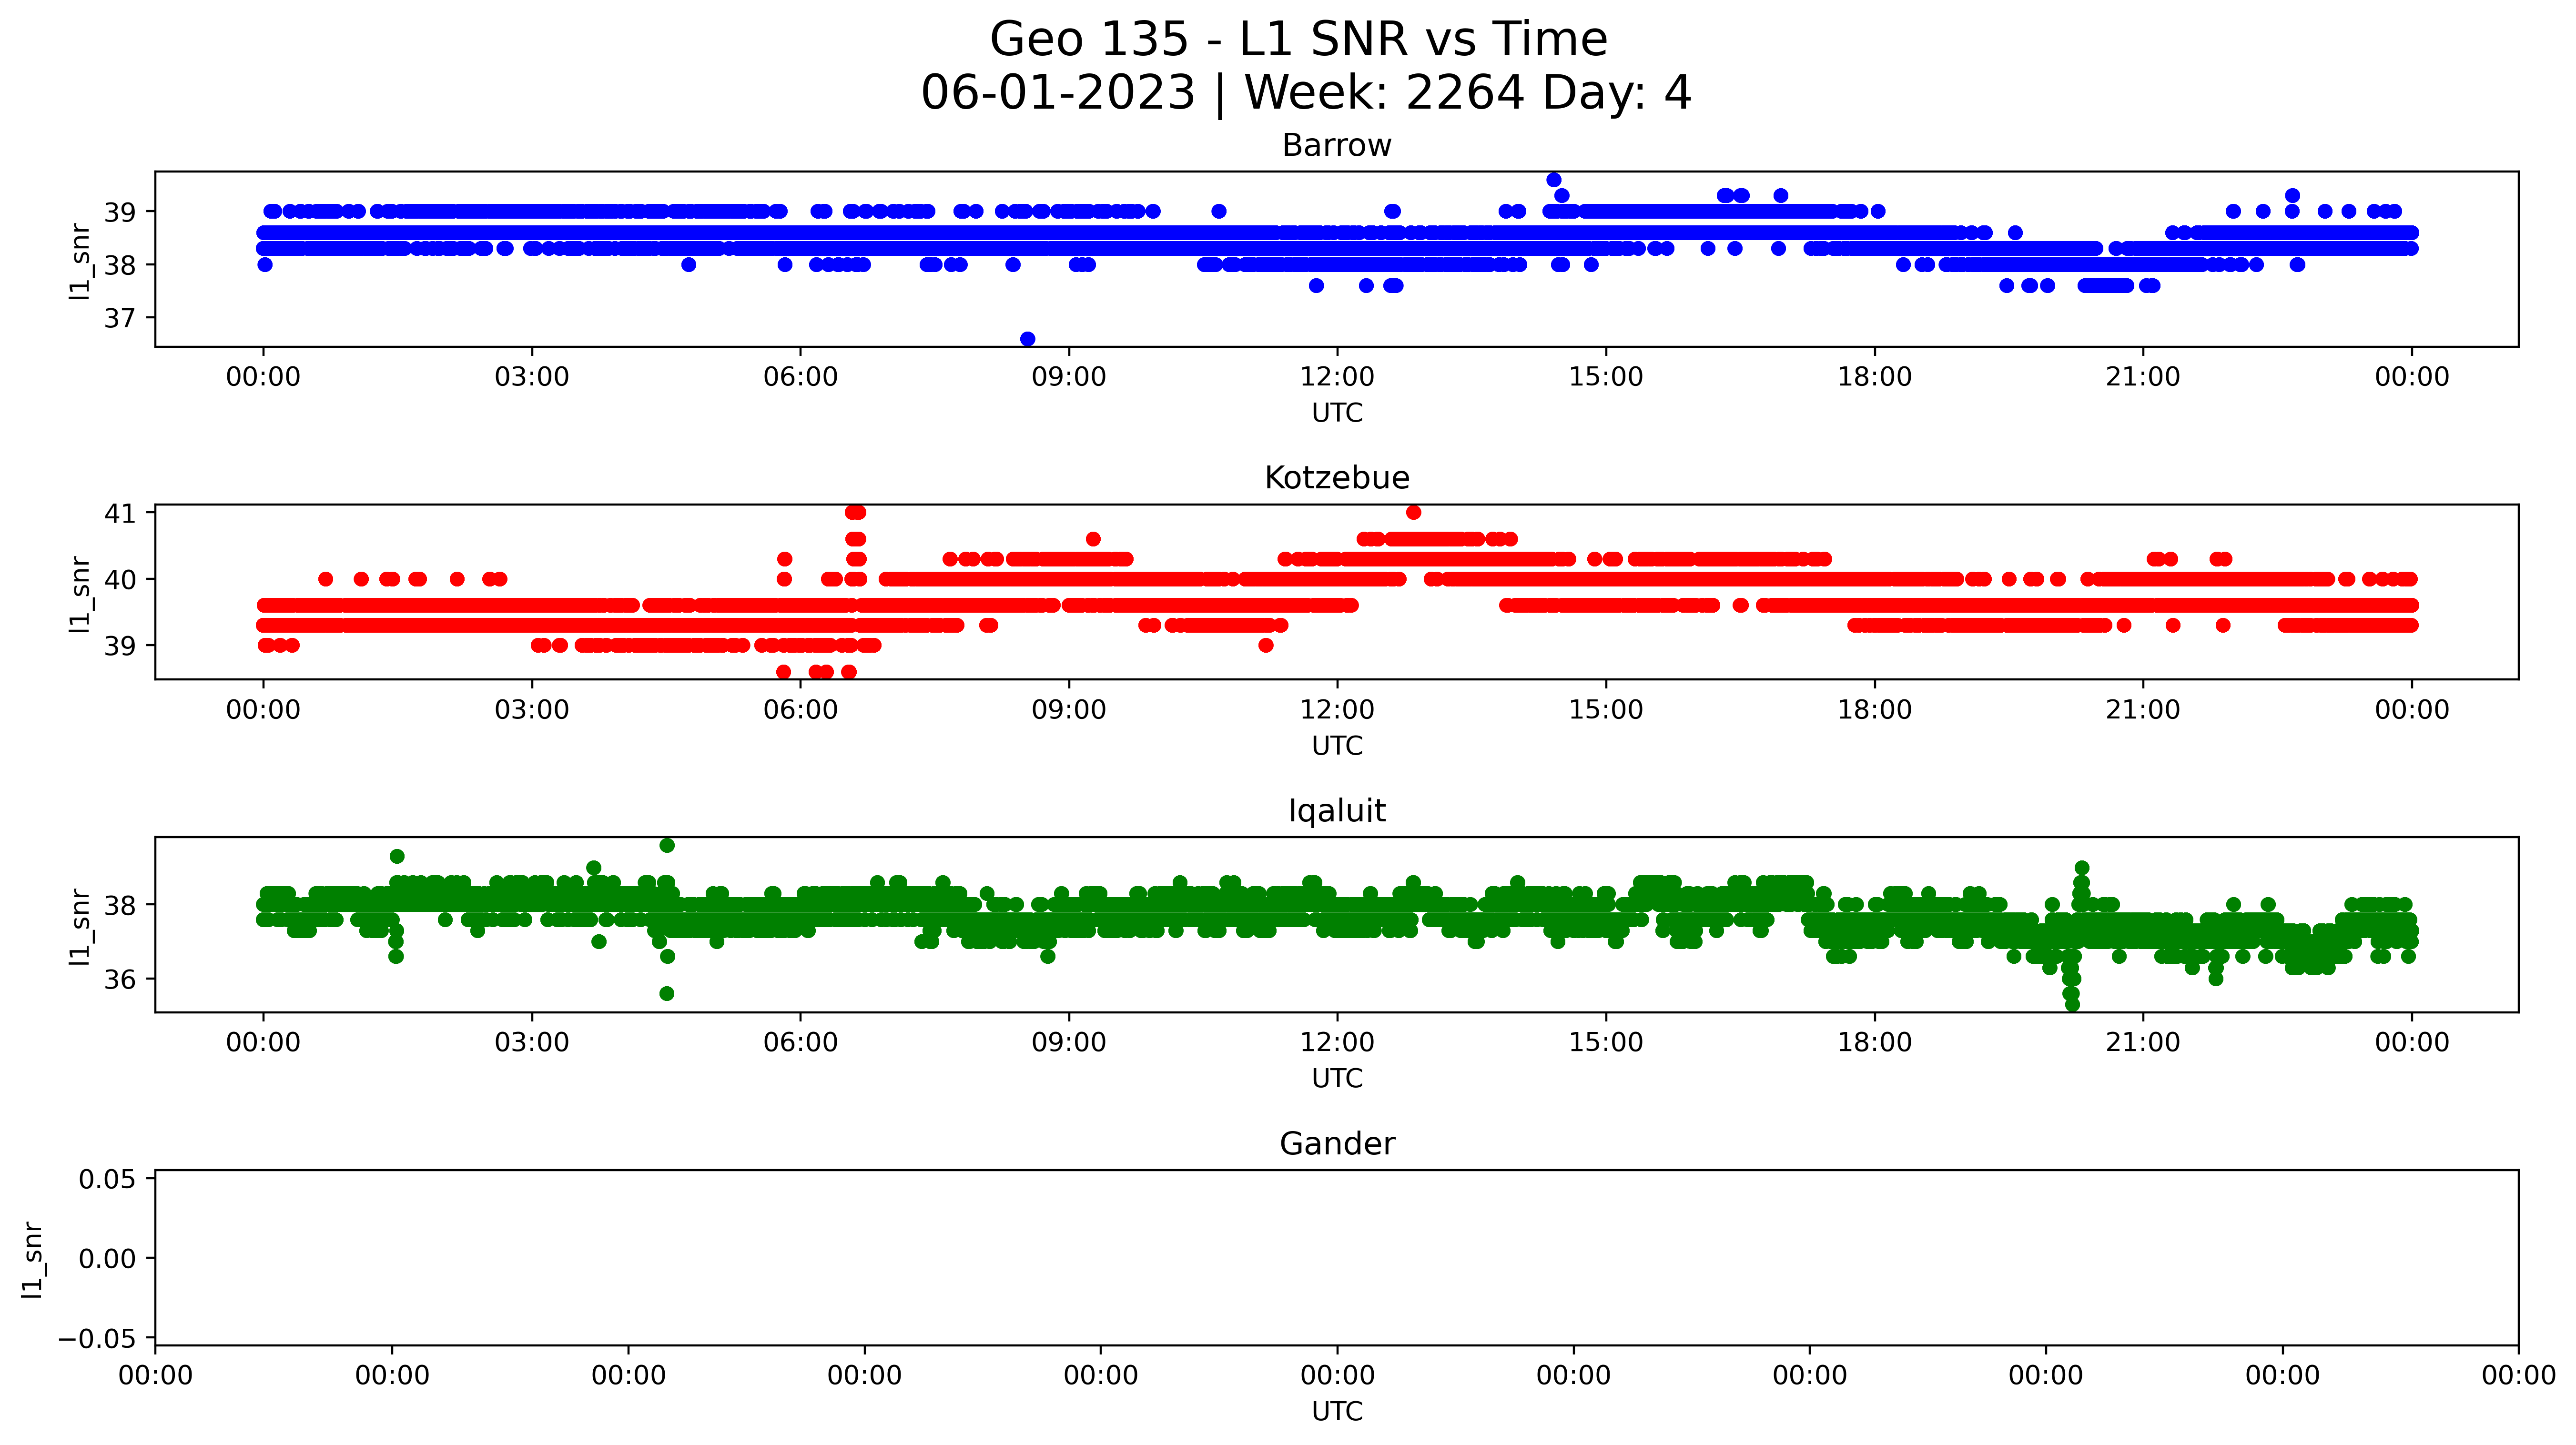Click the 18:00 tick on the Iqaluit axis
2576x1445 pixels.
1874,1043
